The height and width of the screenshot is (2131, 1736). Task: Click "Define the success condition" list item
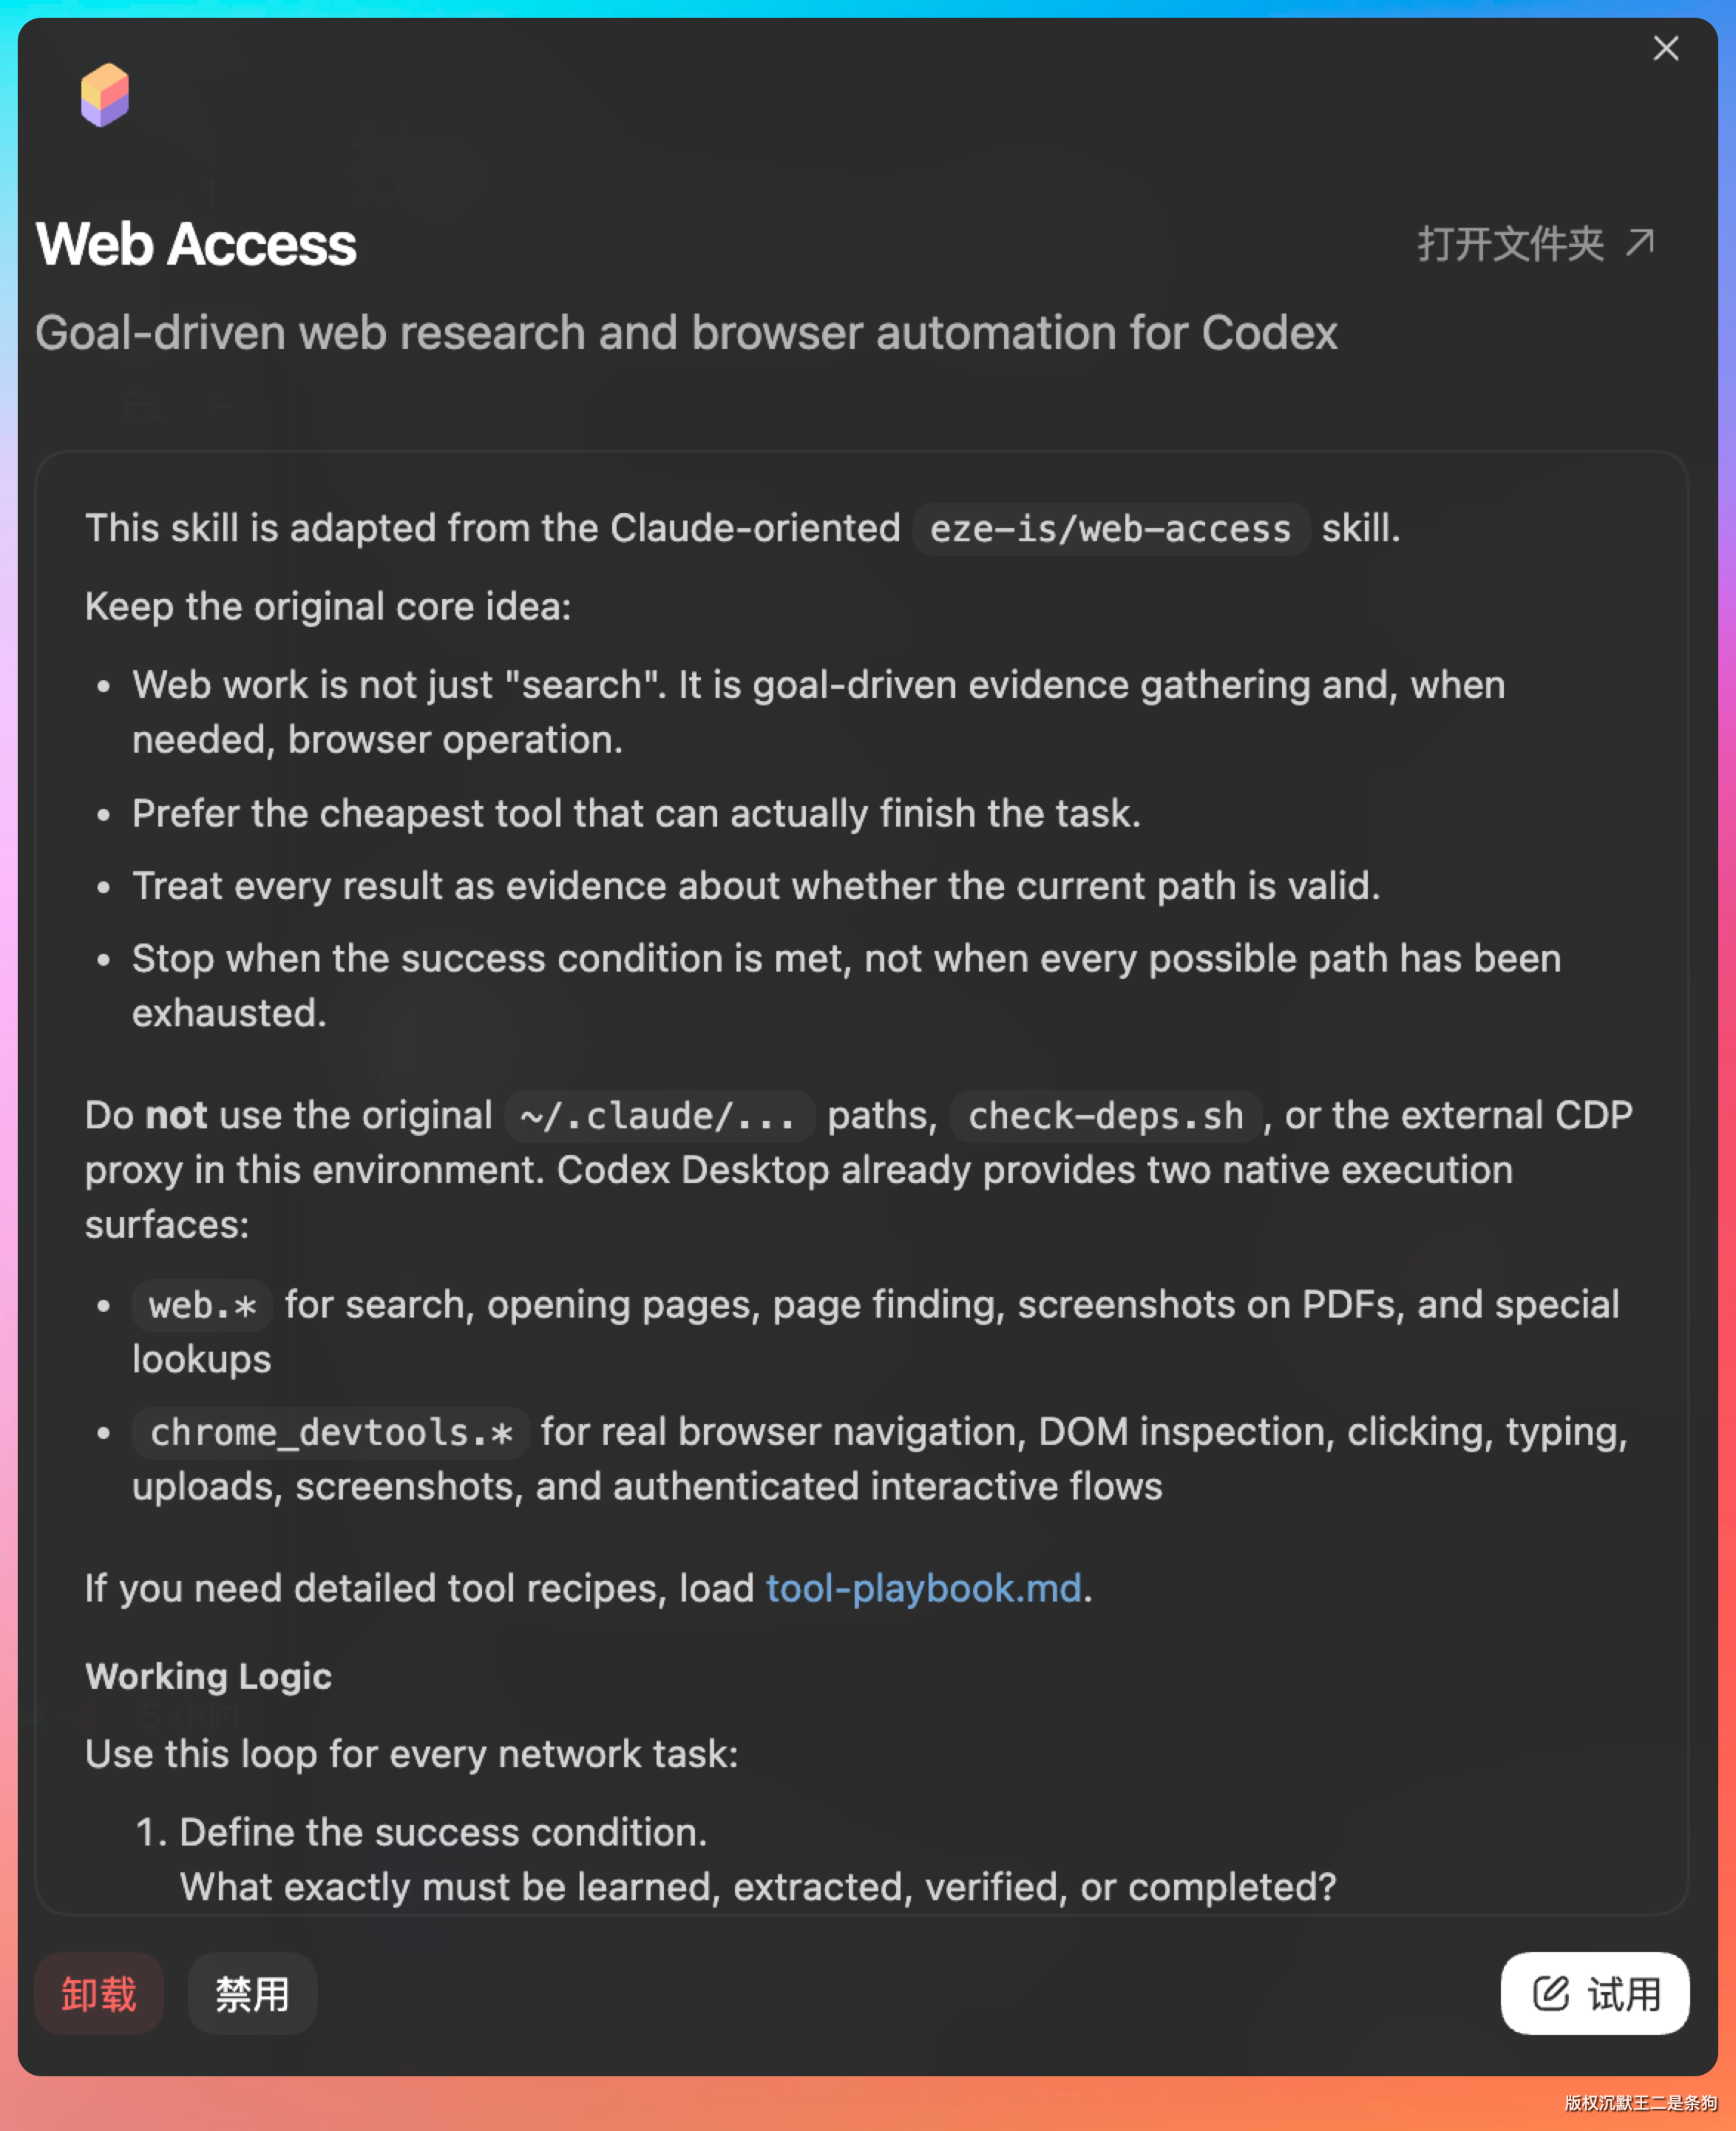(443, 1832)
